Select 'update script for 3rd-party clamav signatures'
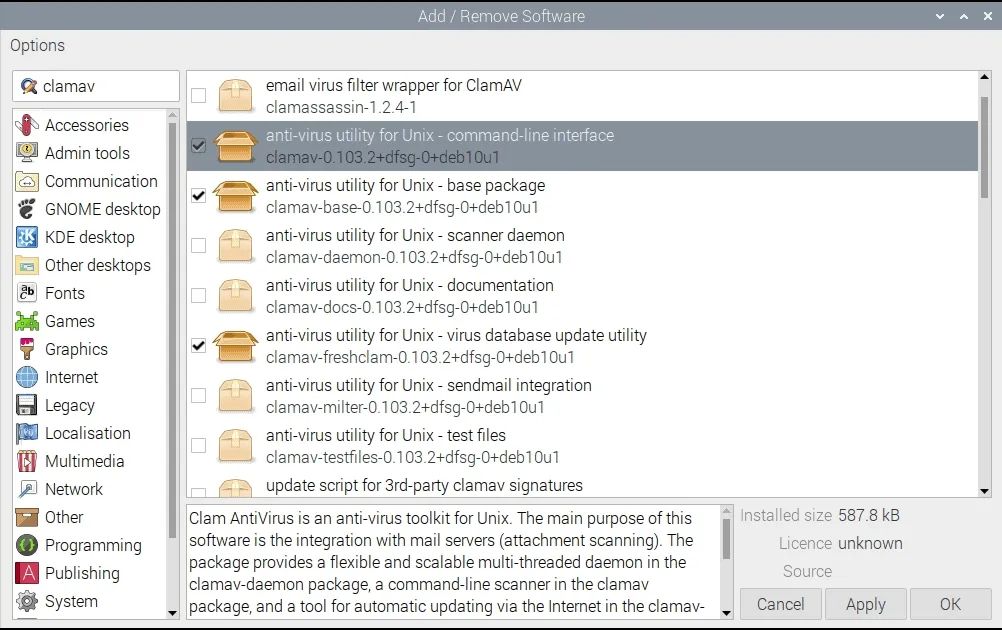1002x630 pixels. click(x=582, y=485)
